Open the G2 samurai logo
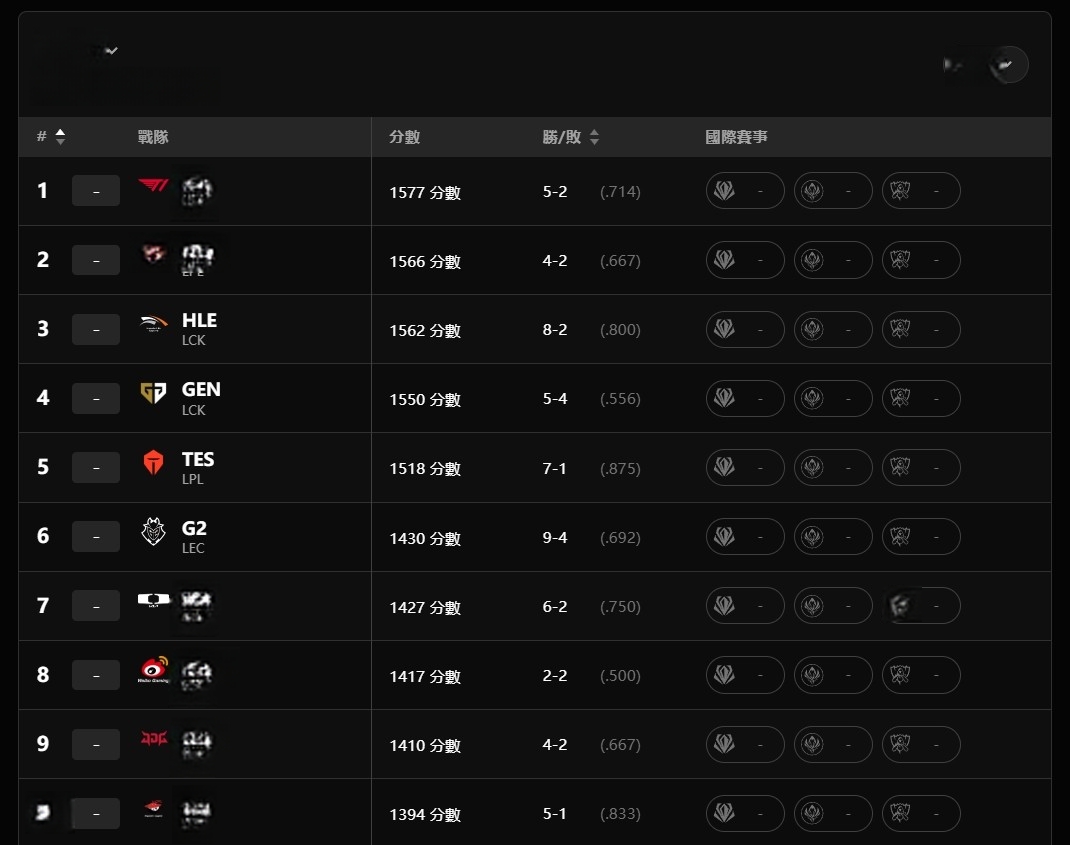This screenshot has height=845, width=1070. click(153, 531)
